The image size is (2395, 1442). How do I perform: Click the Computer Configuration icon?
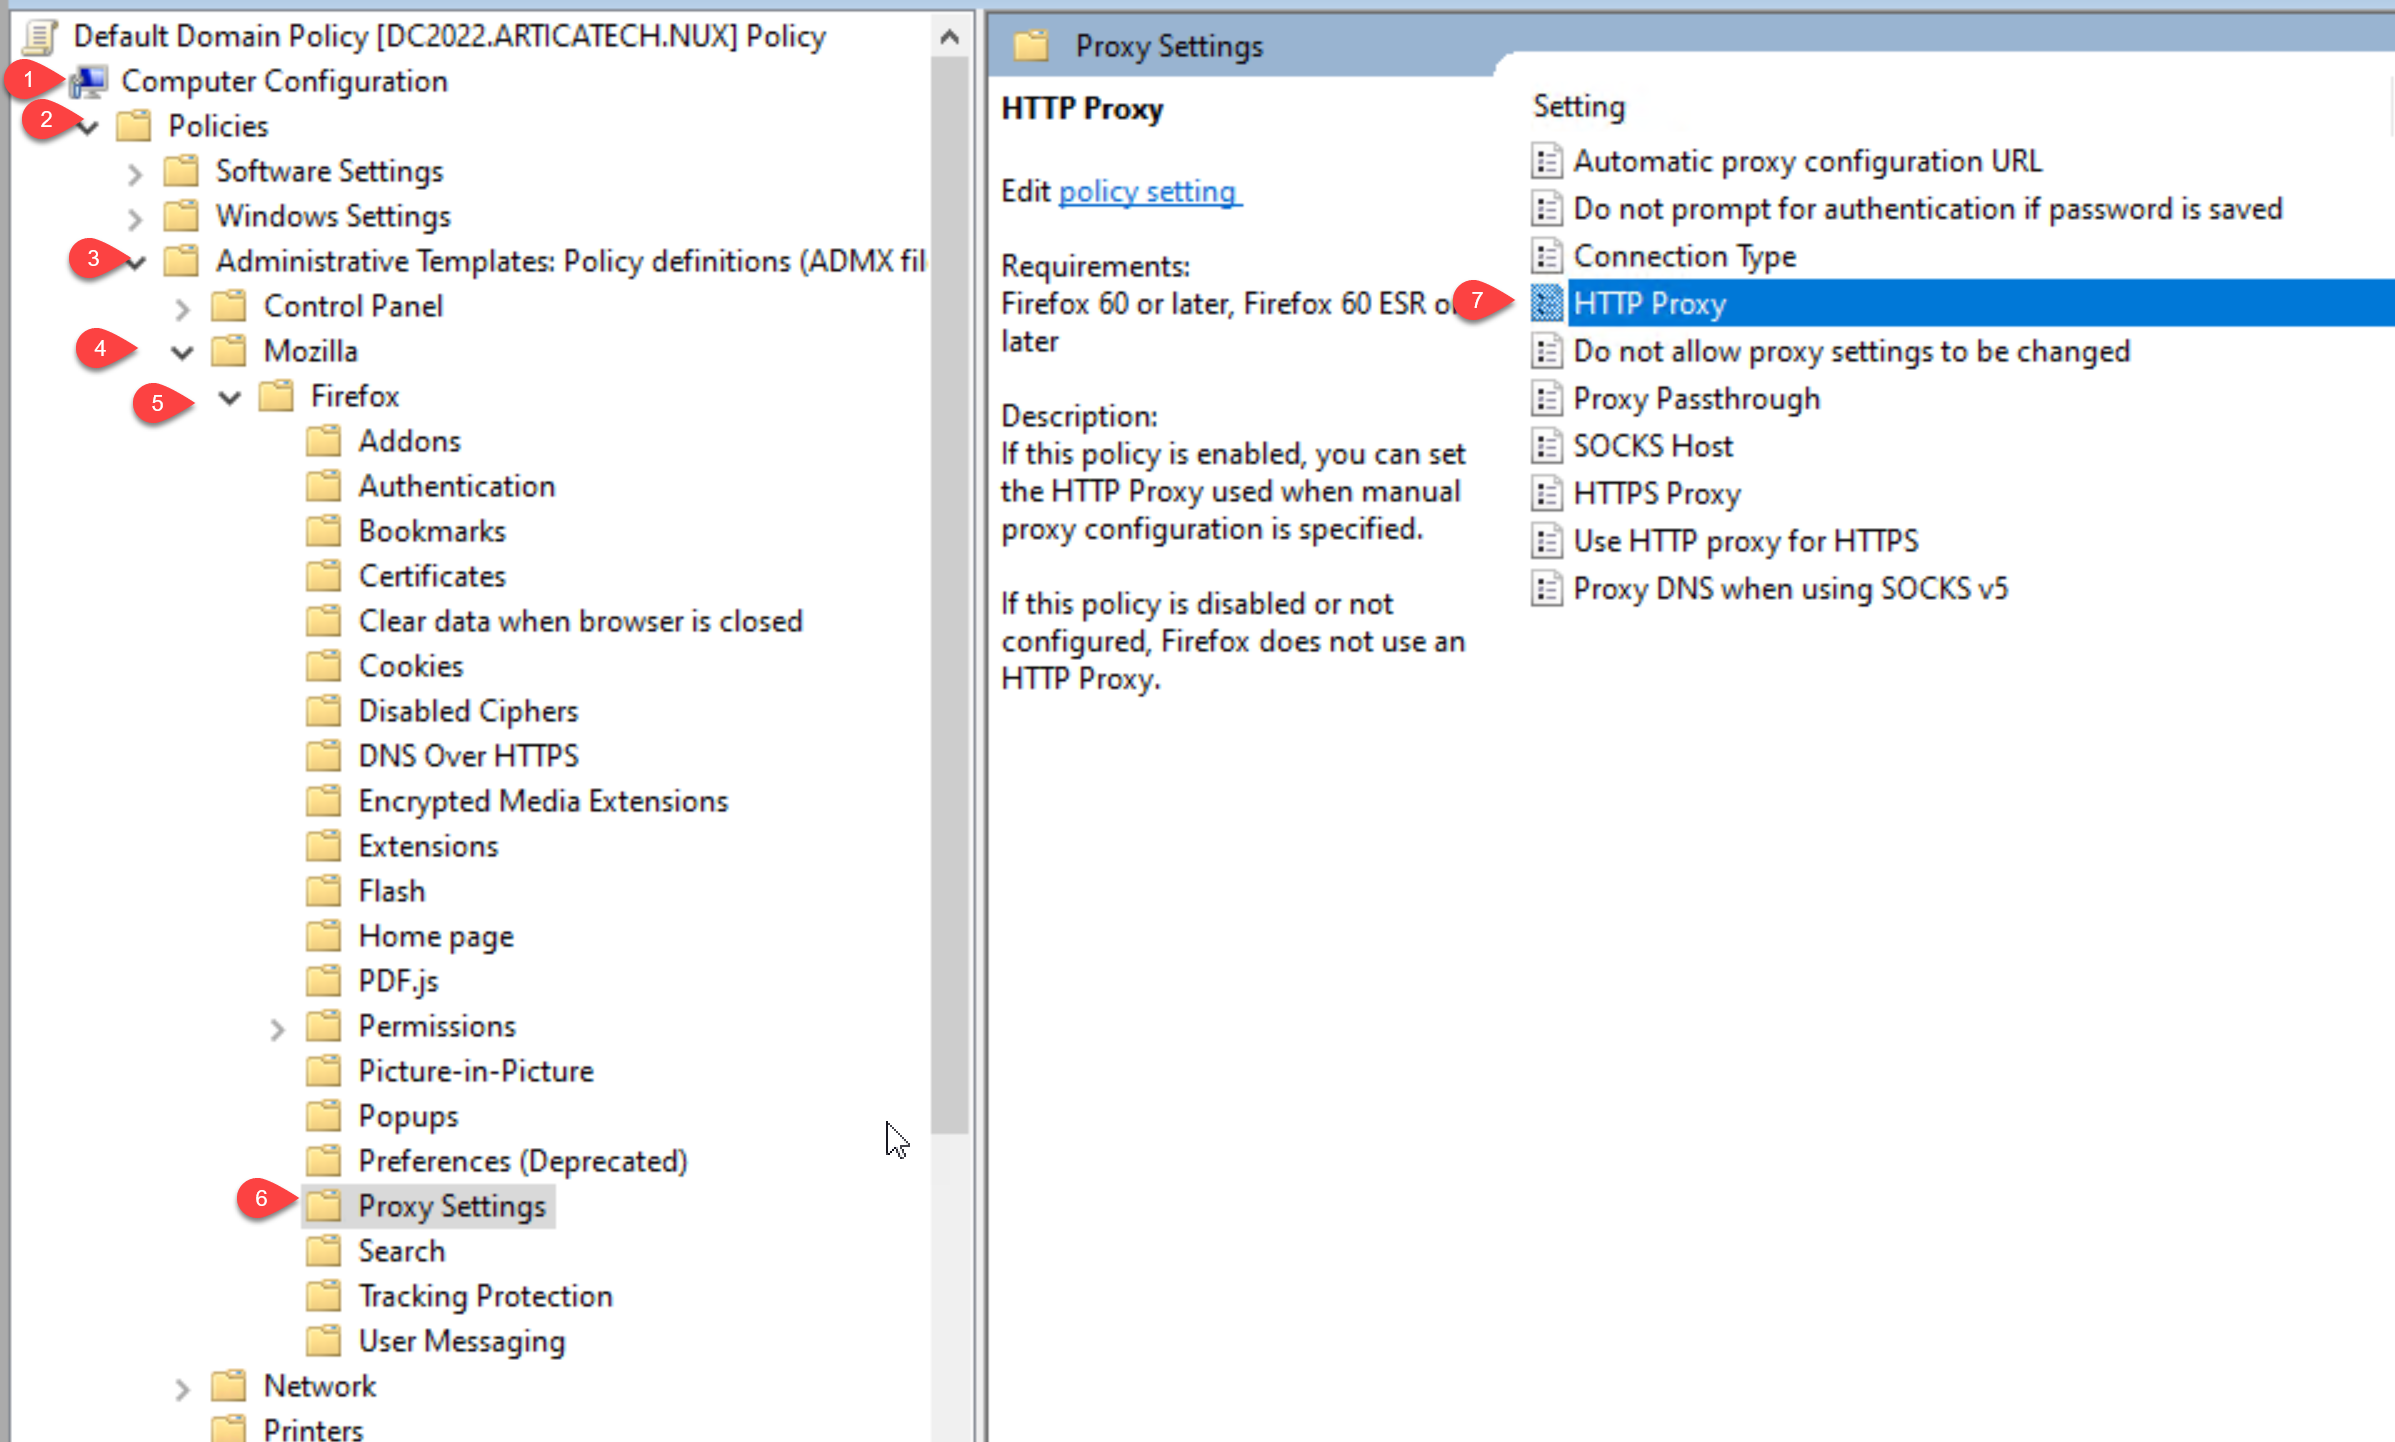click(88, 81)
